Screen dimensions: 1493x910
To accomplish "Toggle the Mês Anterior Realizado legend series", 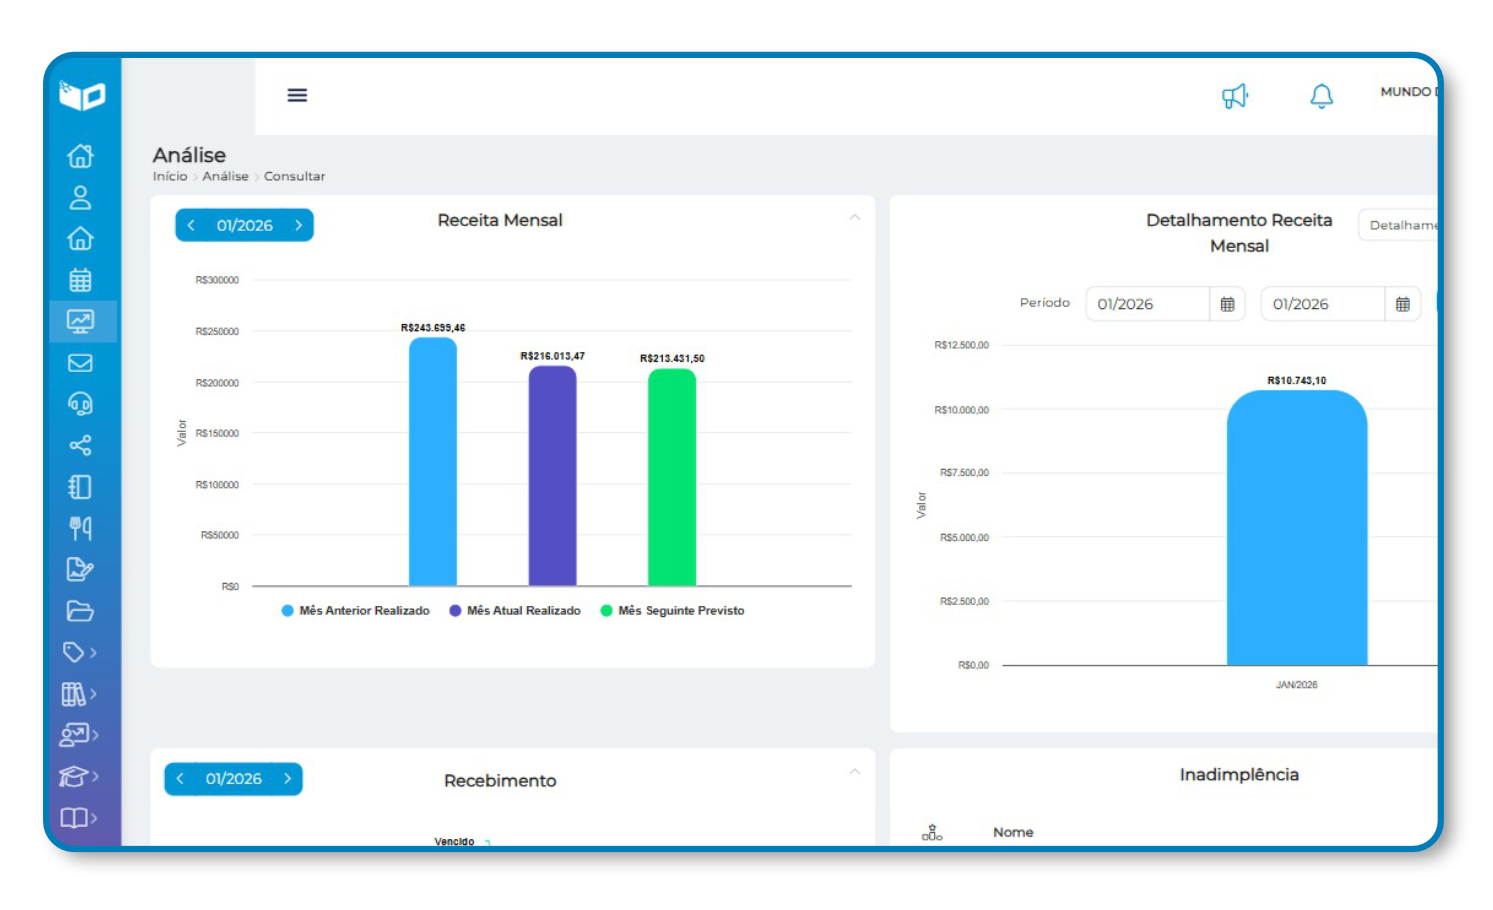I will pyautogui.click(x=356, y=611).
